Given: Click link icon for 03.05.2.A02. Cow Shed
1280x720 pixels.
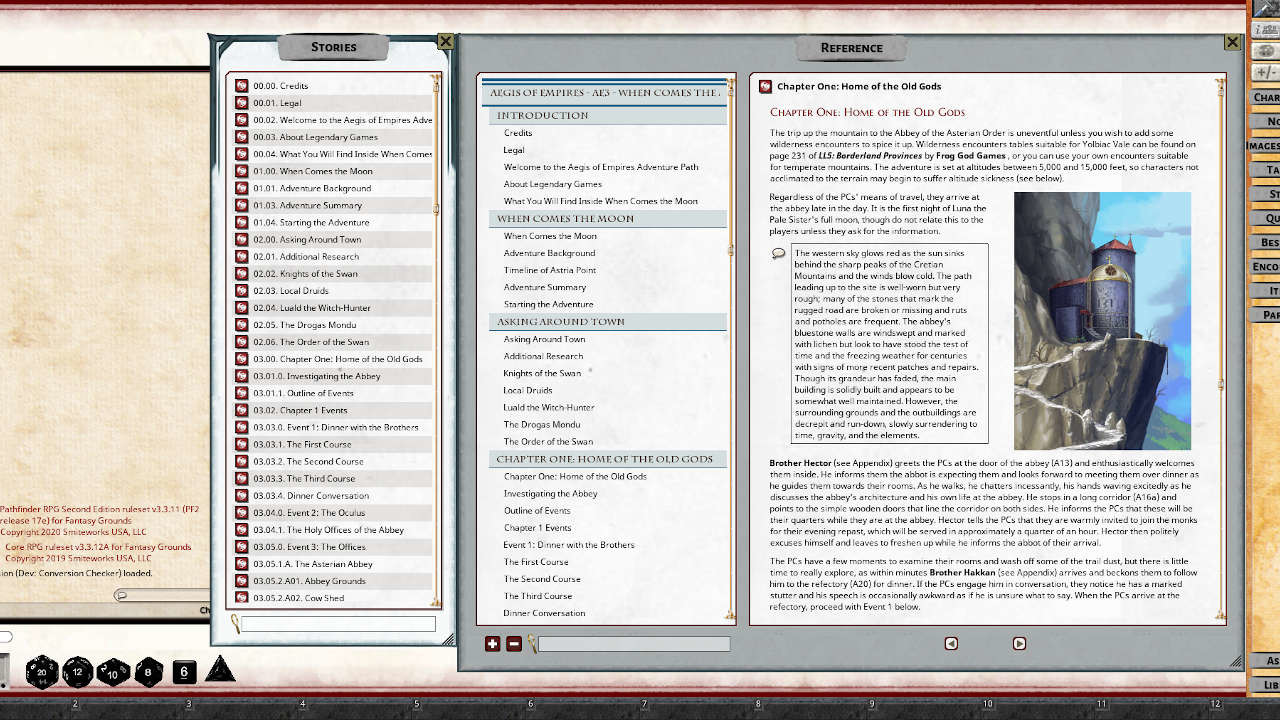Looking at the screenshot, I should (x=242, y=598).
